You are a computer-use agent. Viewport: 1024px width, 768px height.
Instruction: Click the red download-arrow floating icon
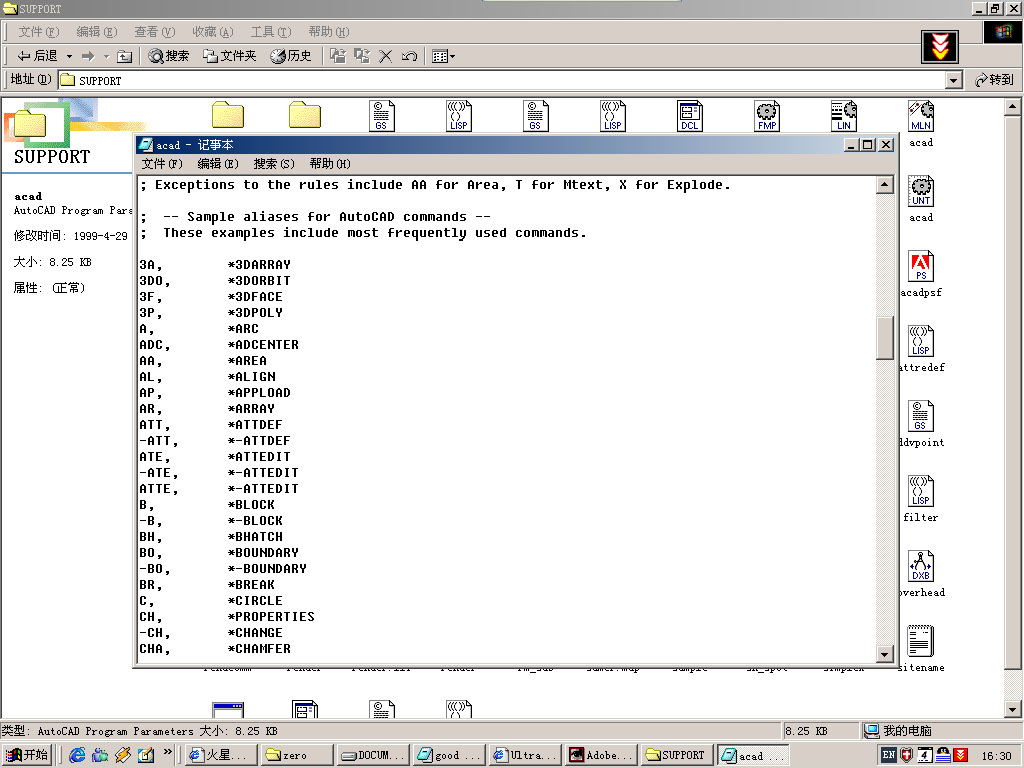(x=940, y=46)
